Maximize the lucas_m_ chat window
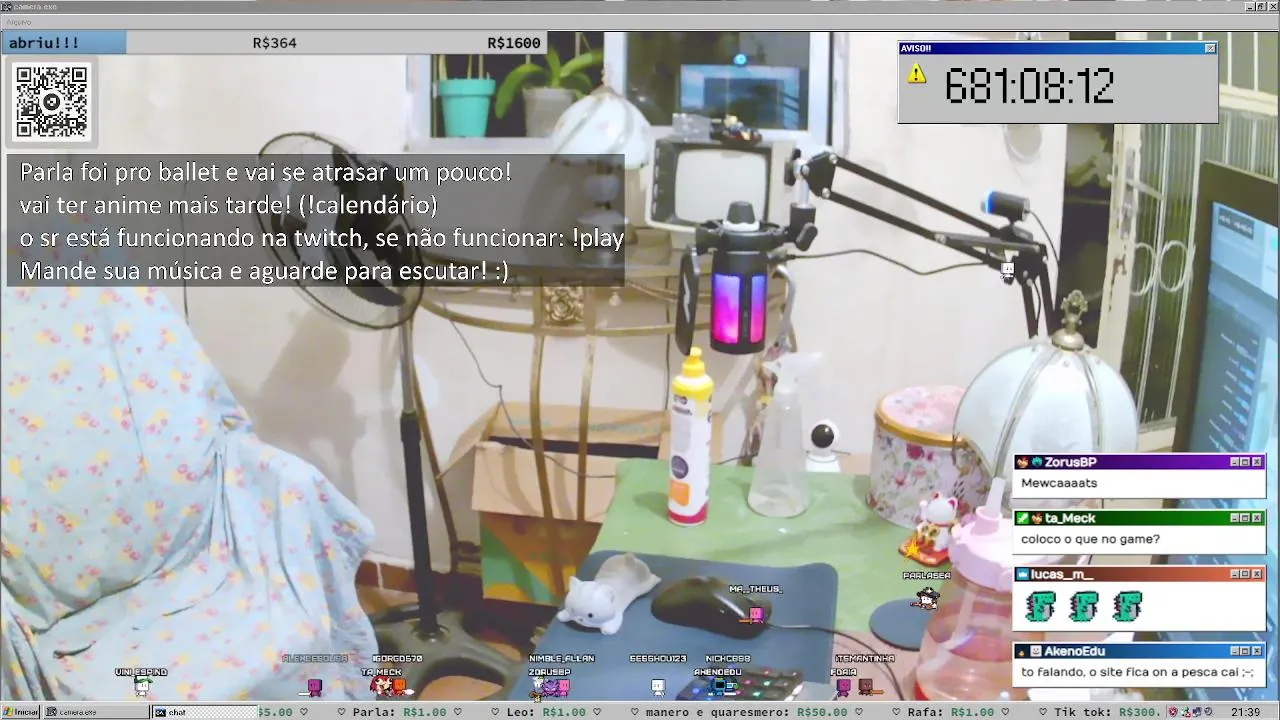This screenshot has height=720, width=1280. coord(1246,574)
